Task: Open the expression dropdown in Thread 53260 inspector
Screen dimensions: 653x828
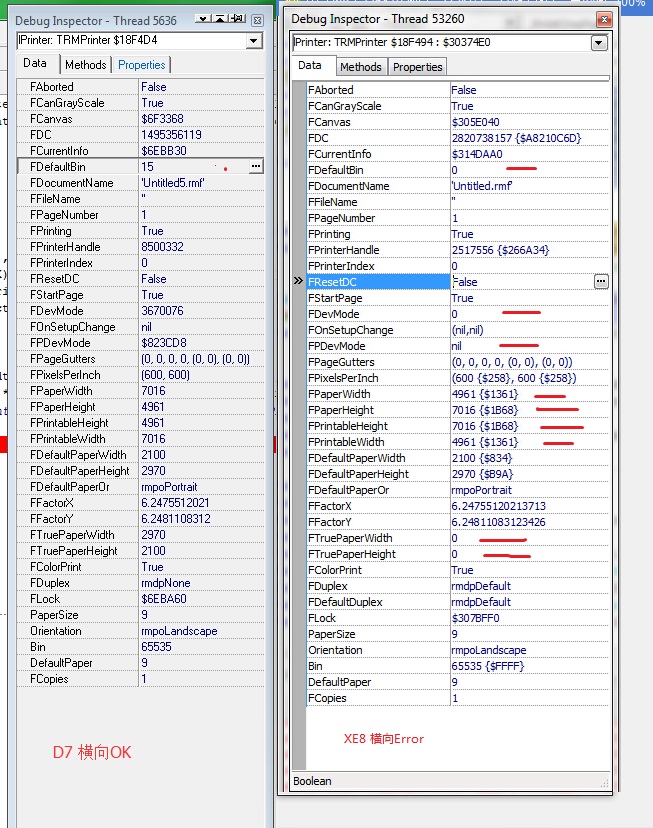Action: 599,43
